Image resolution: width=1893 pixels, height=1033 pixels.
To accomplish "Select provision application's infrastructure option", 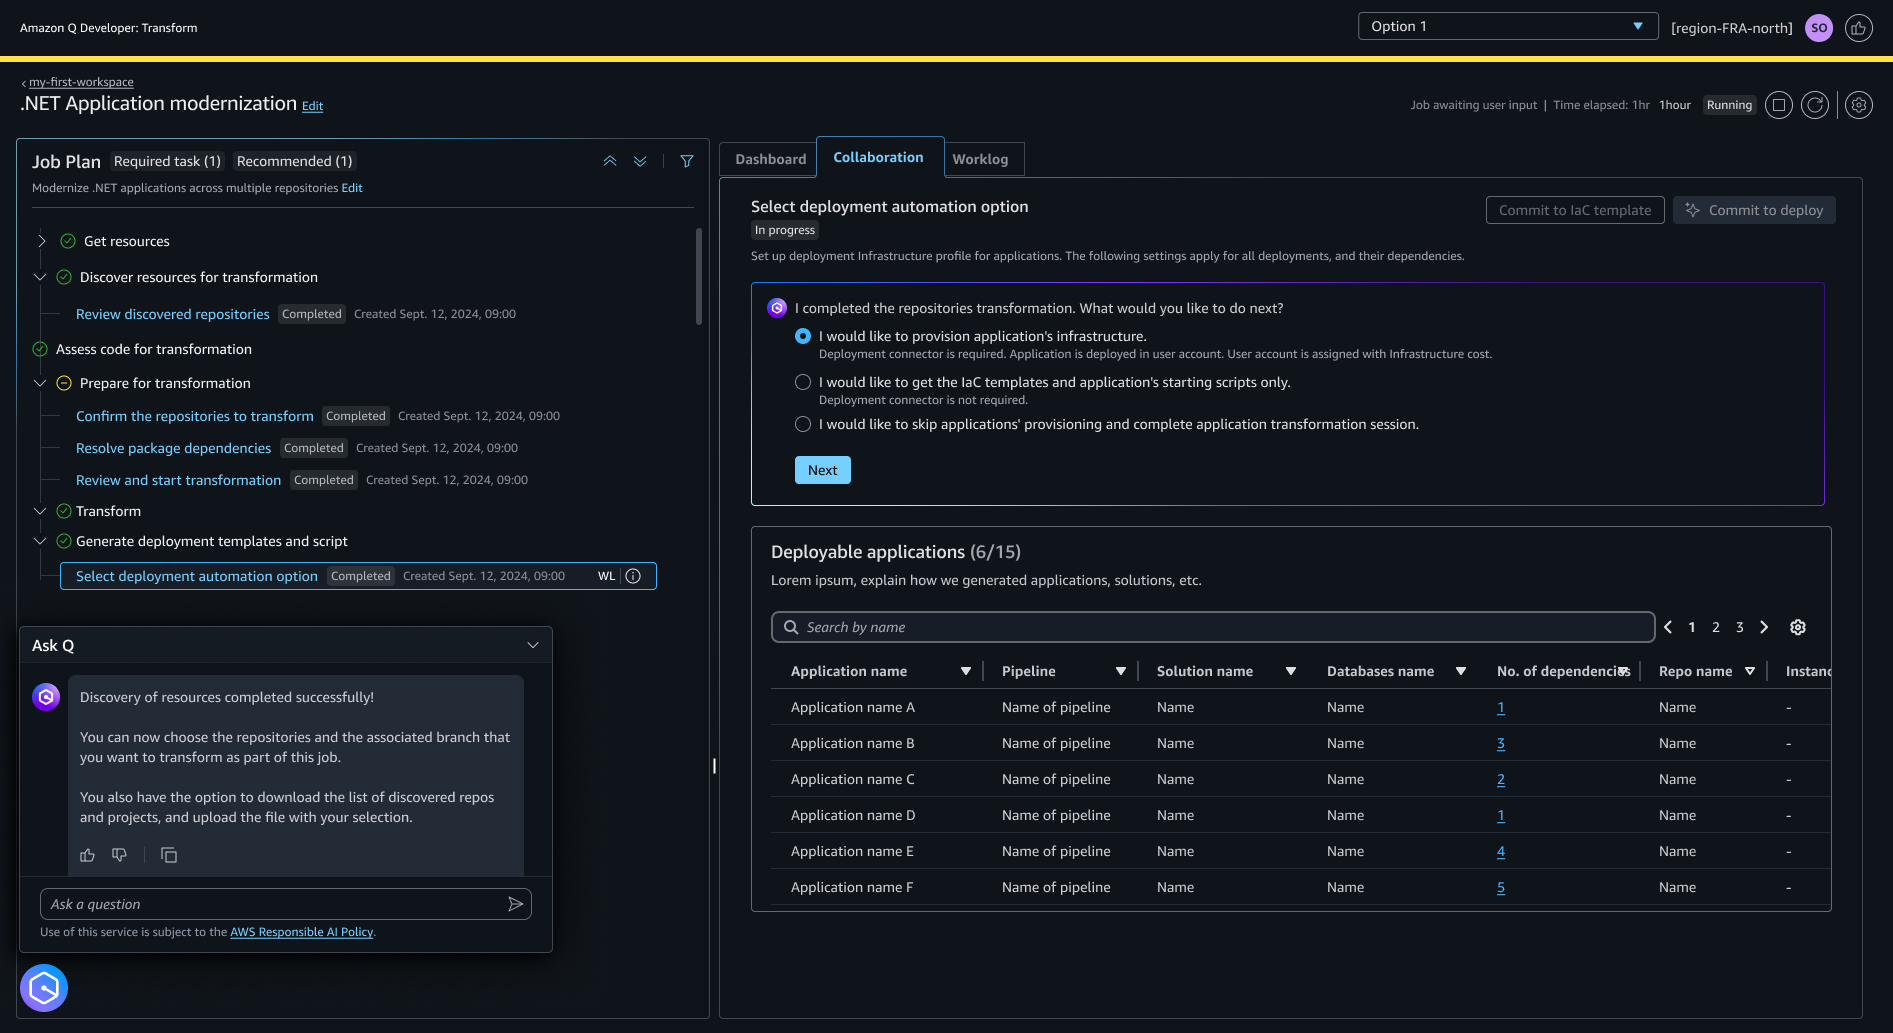I will point(803,336).
